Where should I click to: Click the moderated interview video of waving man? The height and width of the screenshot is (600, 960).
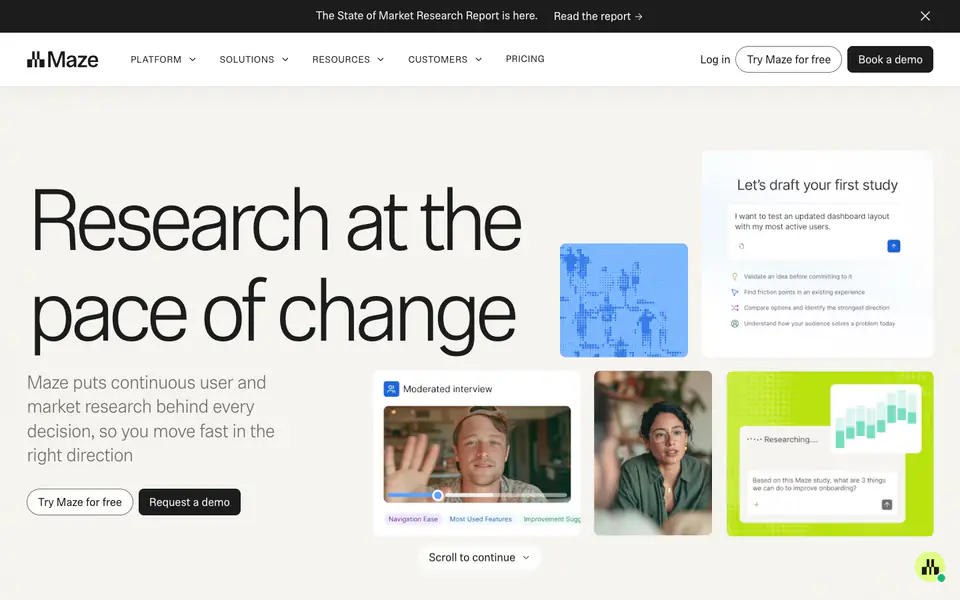point(477,454)
